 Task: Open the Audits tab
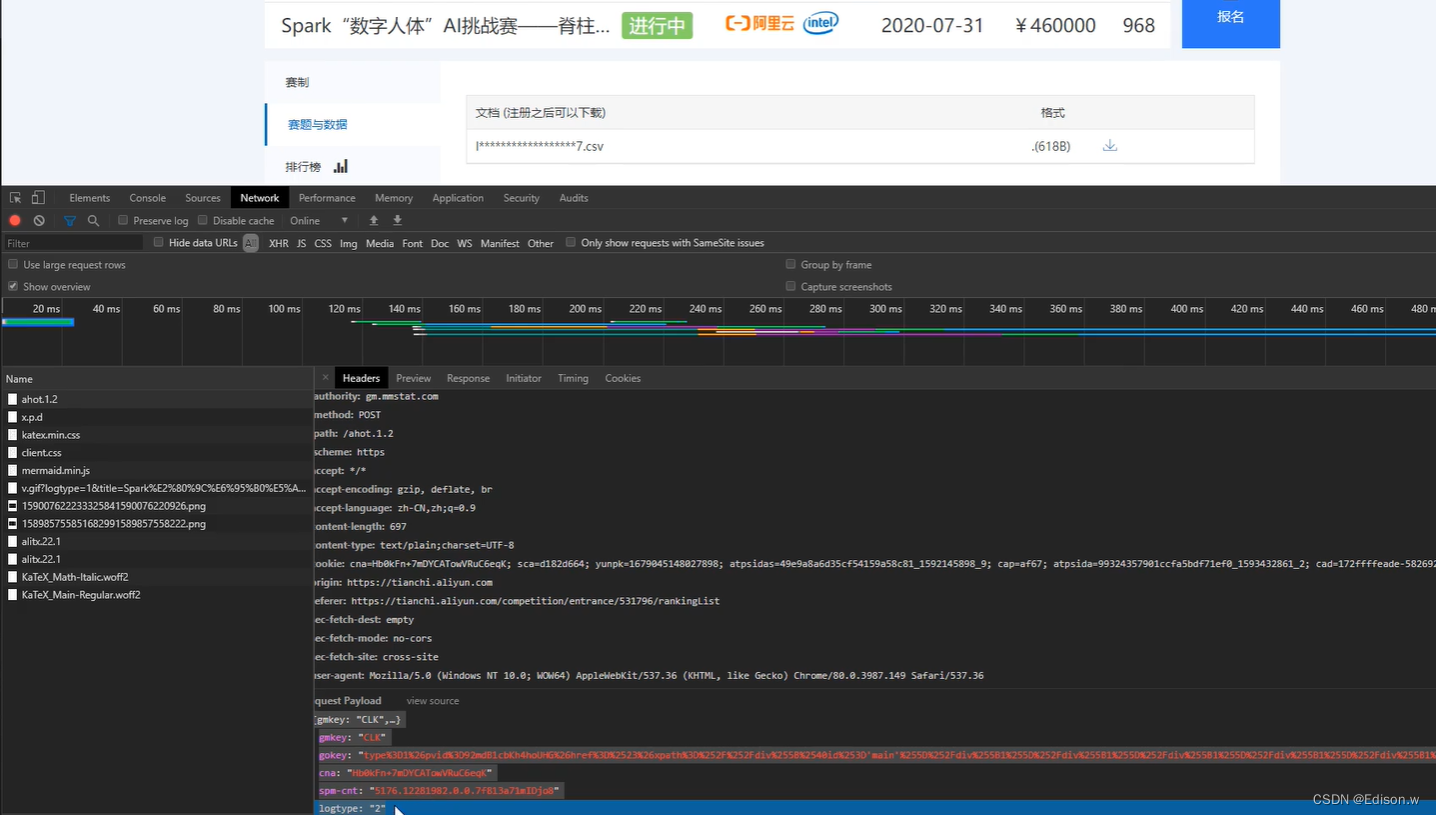pyautogui.click(x=574, y=198)
